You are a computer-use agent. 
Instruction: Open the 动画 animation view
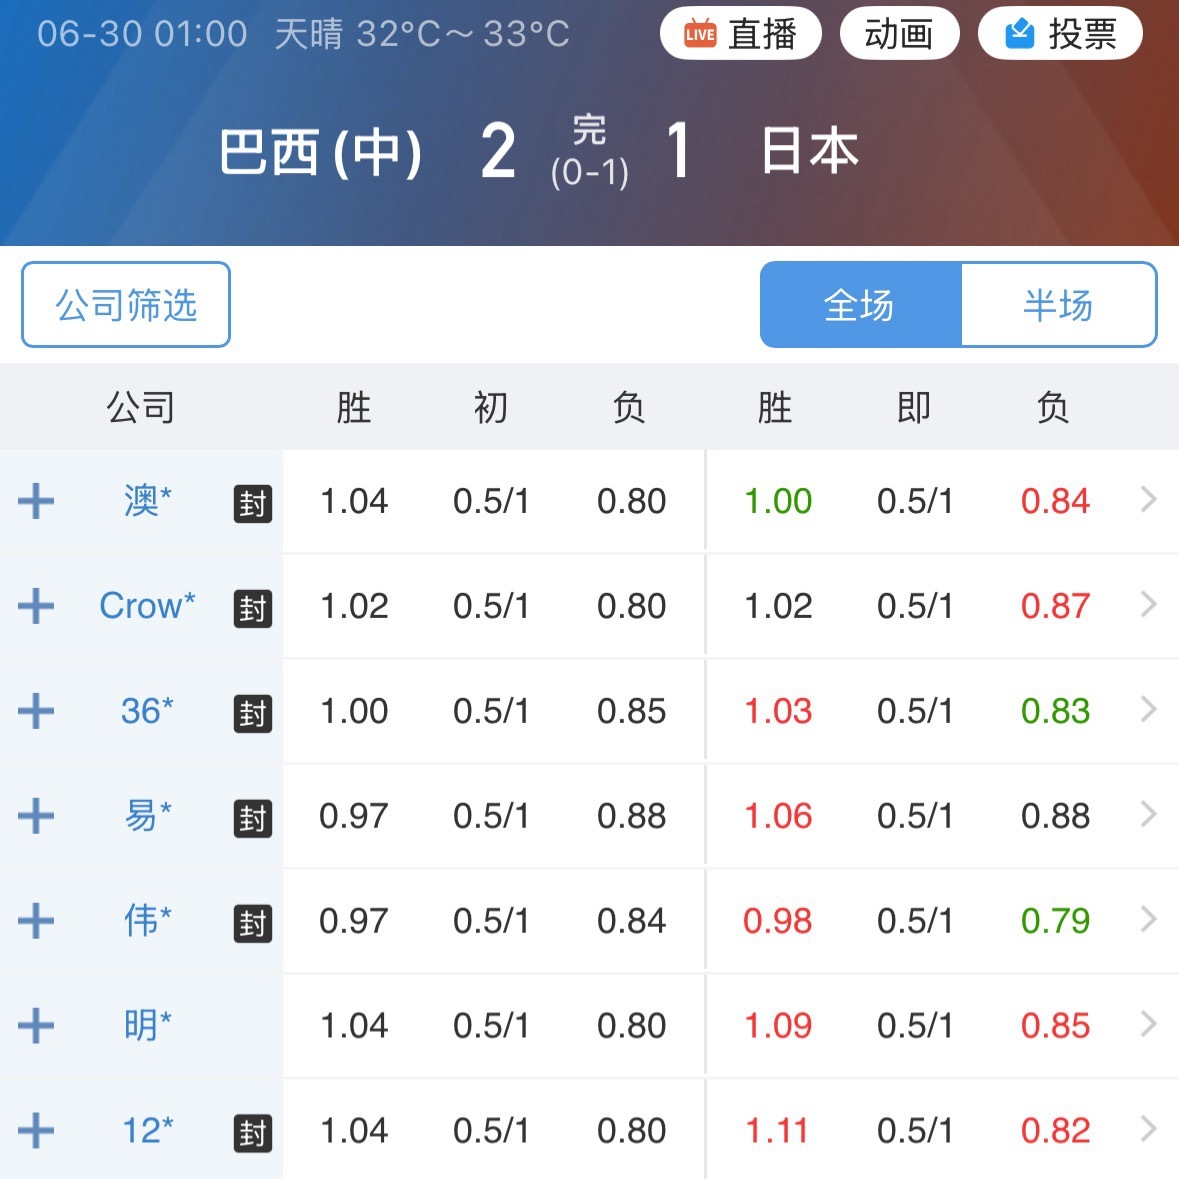click(899, 34)
